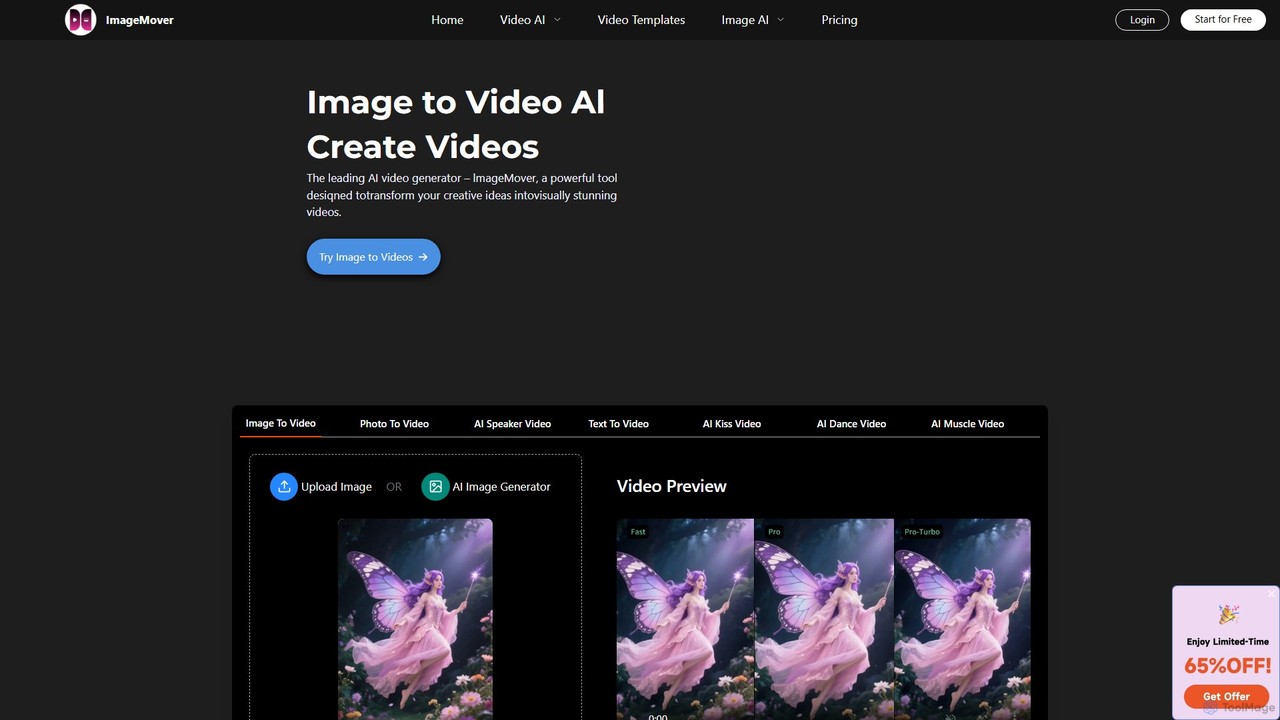
Task: Select the Image To Video tab
Action: tap(280, 423)
